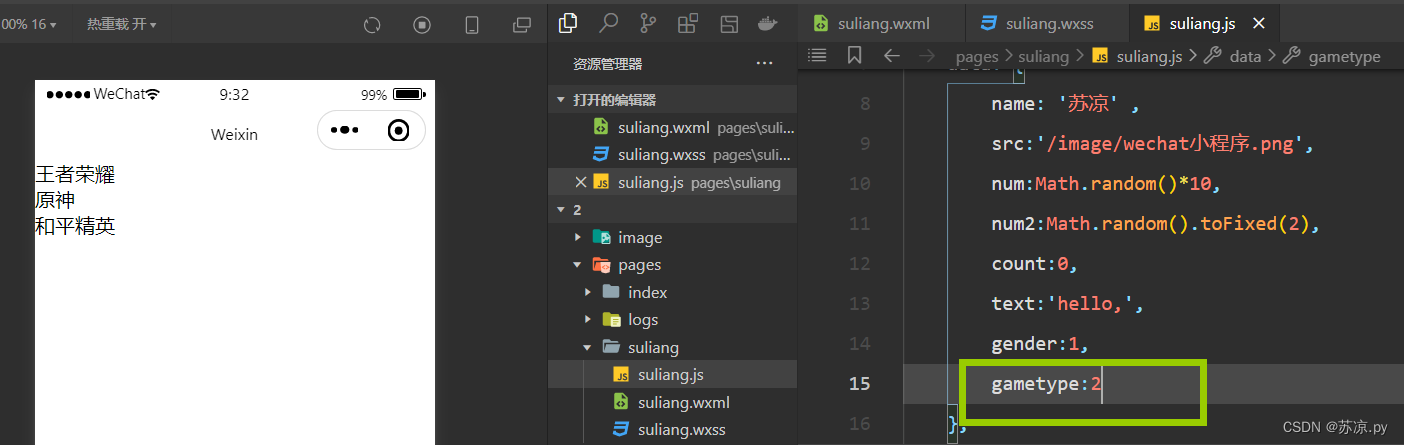Open the explorer more actions ellipsis
The image size is (1404, 445).
765,63
